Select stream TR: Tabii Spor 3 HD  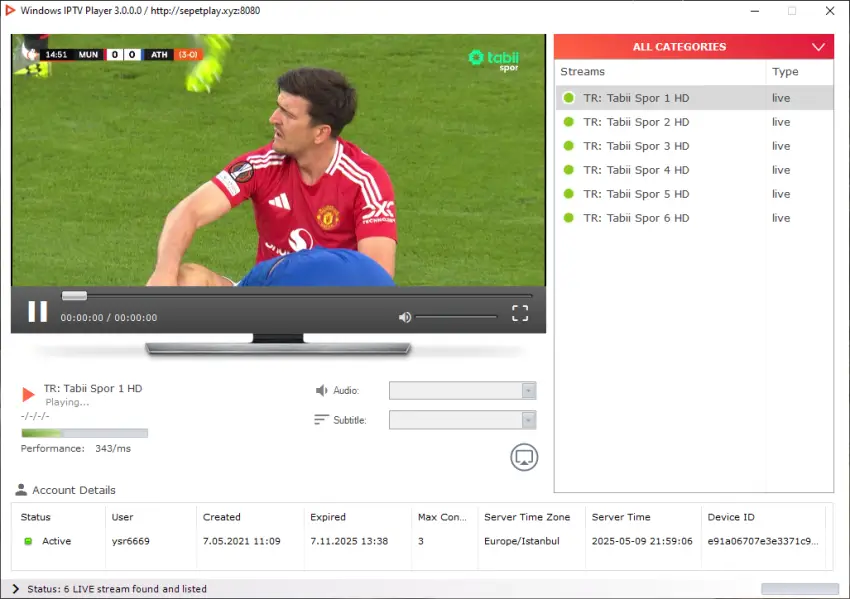click(x=694, y=146)
